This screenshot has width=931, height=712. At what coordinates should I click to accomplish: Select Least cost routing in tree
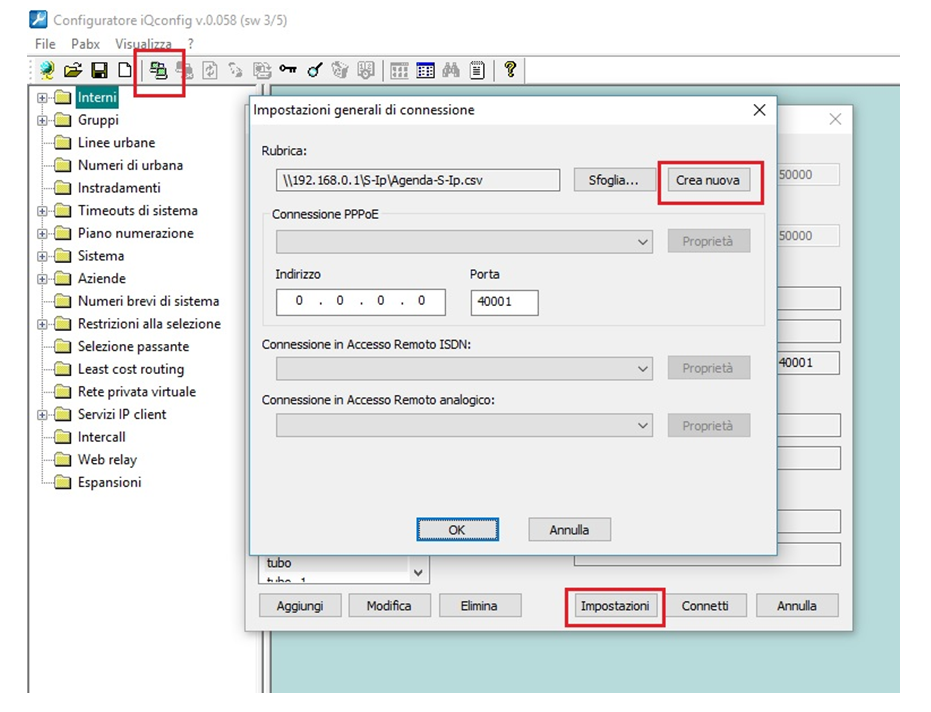point(131,369)
